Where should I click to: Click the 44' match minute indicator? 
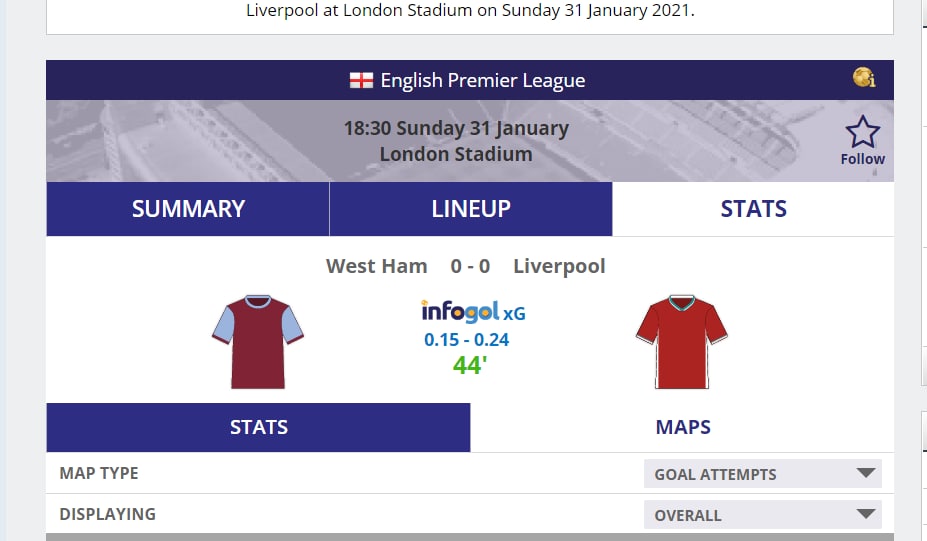[469, 365]
